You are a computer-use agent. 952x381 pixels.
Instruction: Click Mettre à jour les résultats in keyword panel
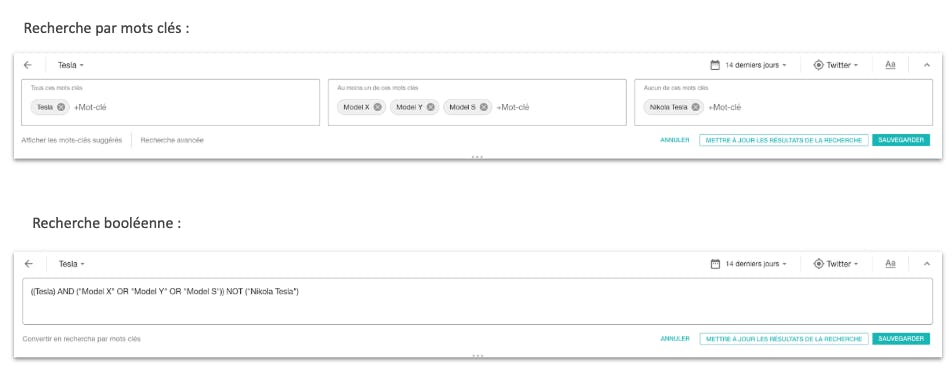click(784, 140)
